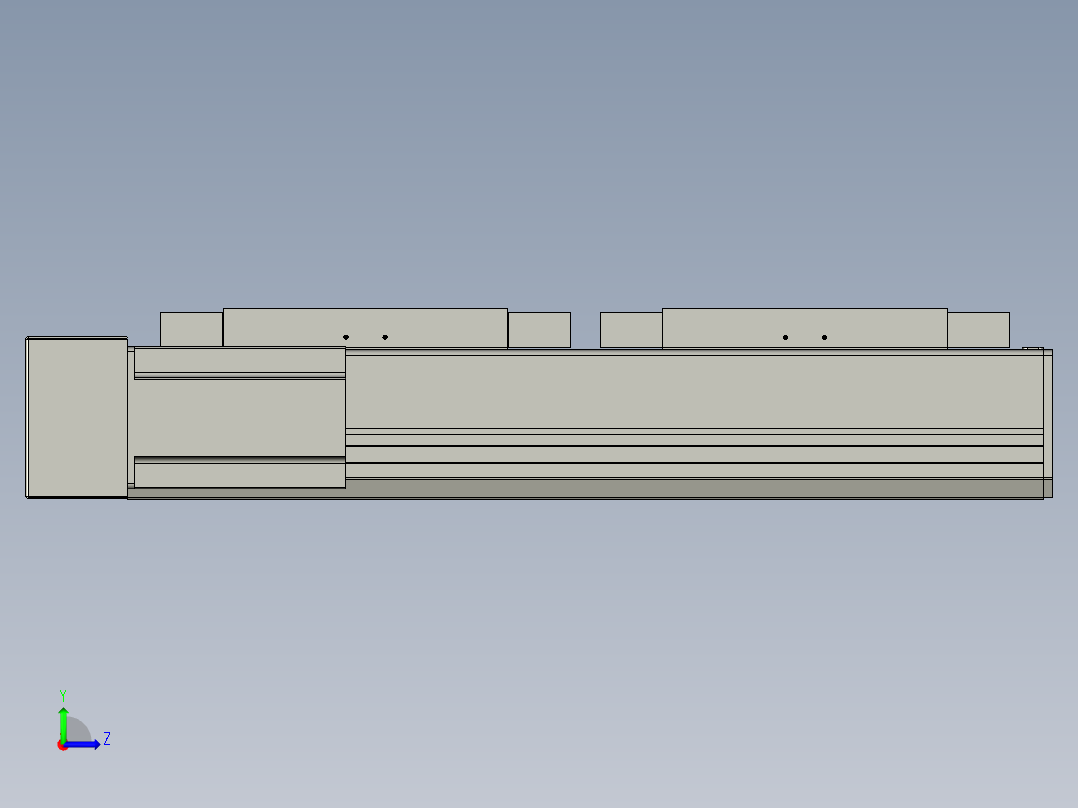Image resolution: width=1078 pixels, height=808 pixels.
Task: Click the red origin dot of the triad
Action: pos(62,746)
